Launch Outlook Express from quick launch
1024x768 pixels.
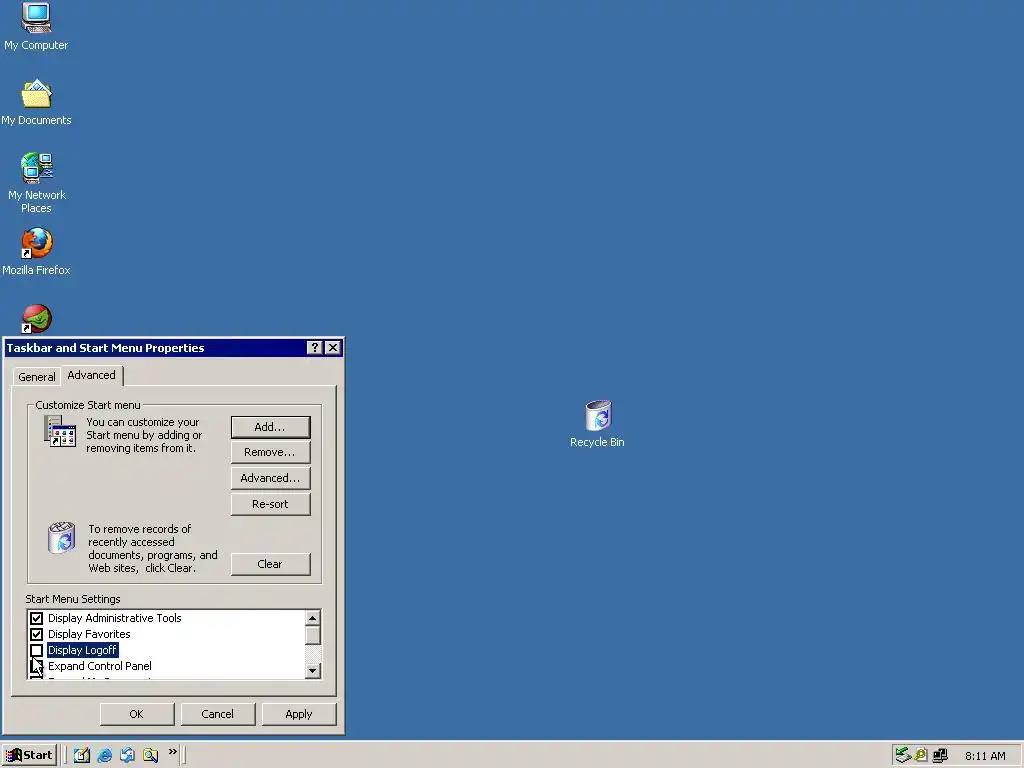[127, 755]
